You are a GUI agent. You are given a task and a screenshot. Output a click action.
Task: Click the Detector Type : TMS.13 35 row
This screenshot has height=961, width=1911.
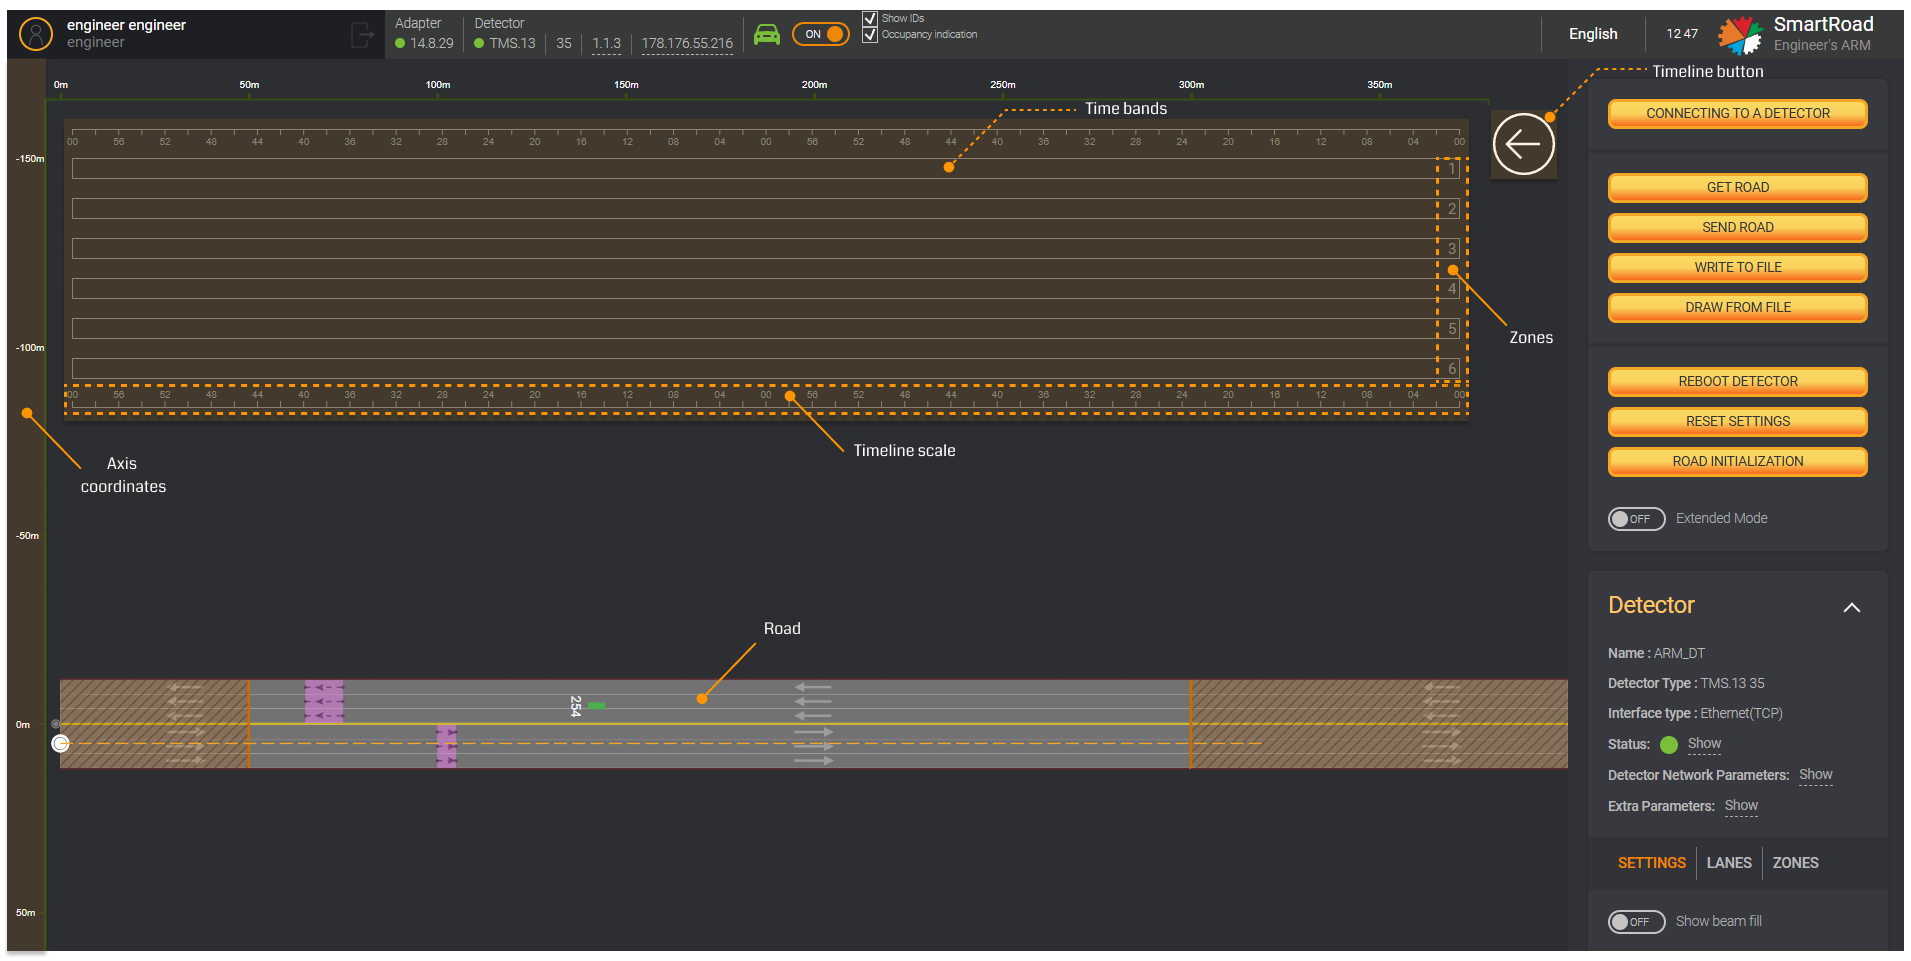(1686, 684)
